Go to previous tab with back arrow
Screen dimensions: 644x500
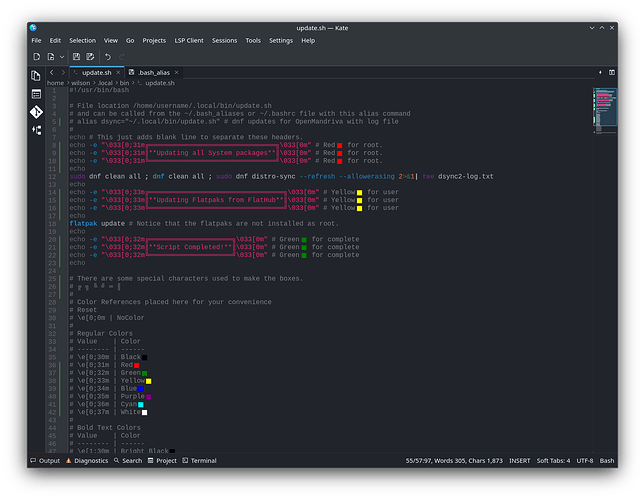[x=52, y=72]
